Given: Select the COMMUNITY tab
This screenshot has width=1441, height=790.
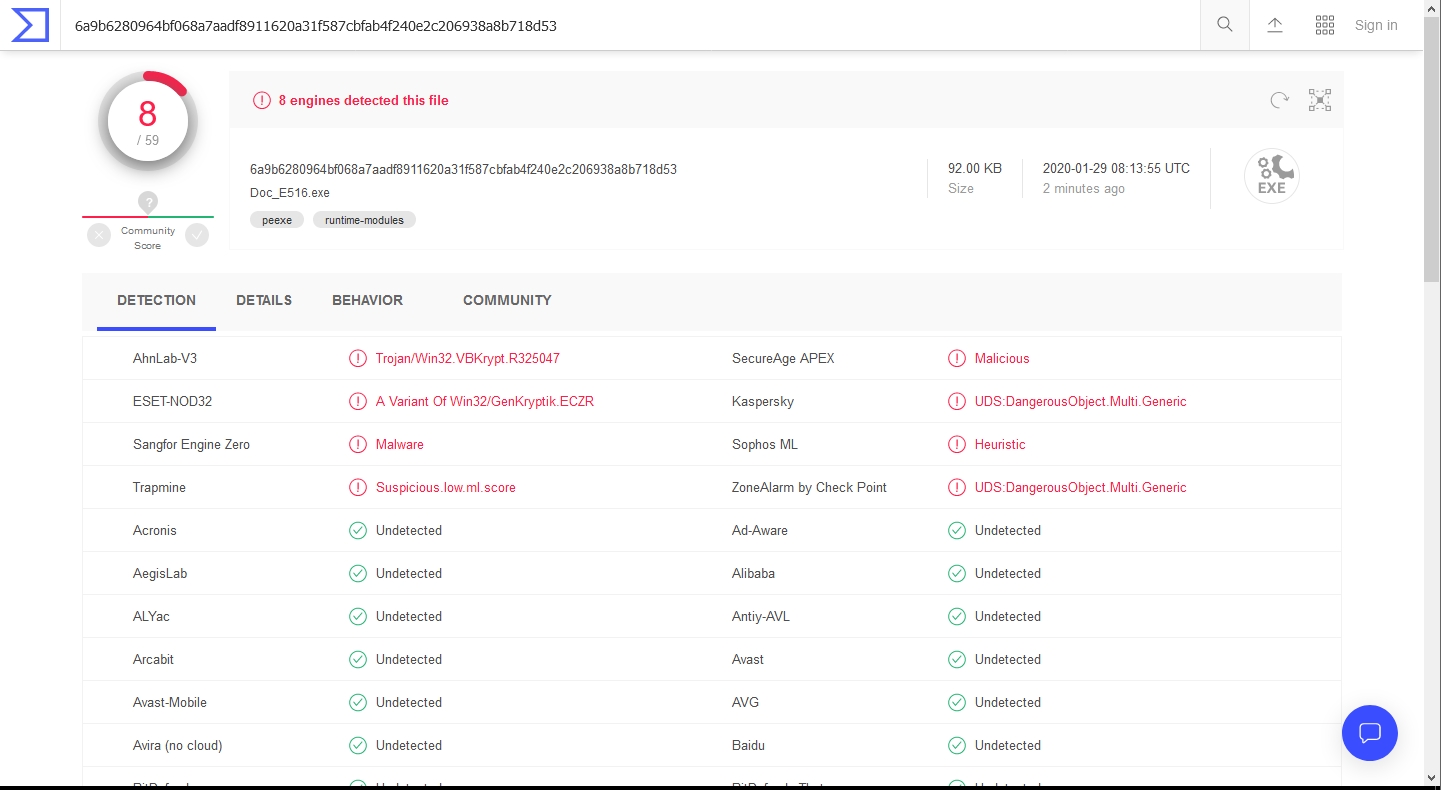Looking at the screenshot, I should pyautogui.click(x=507, y=300).
